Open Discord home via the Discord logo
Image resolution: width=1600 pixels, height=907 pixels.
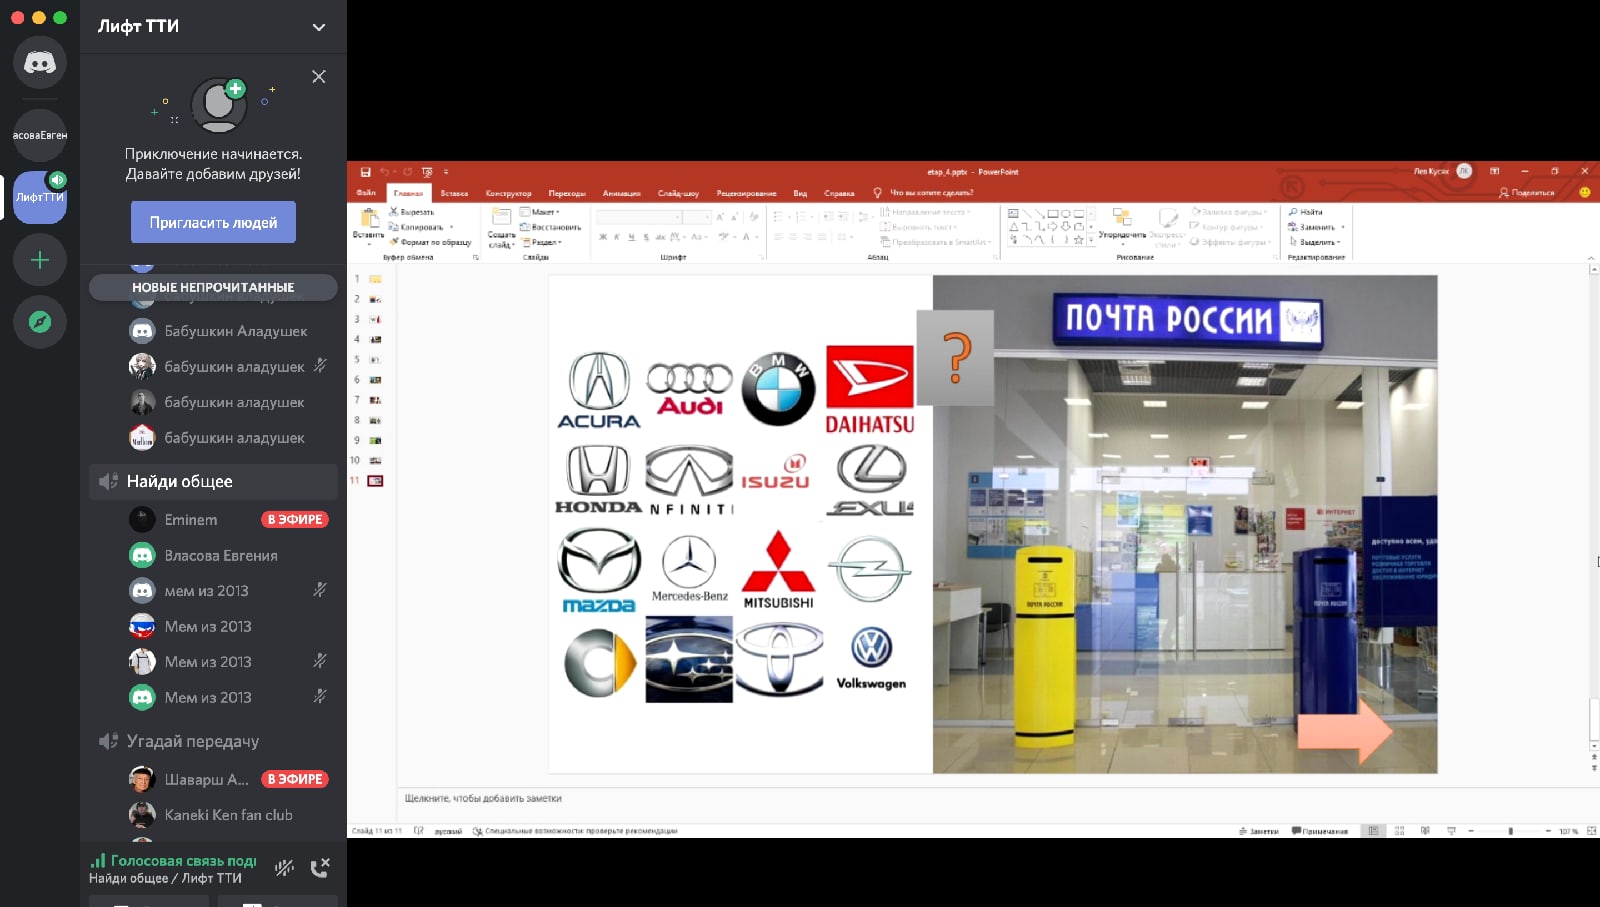(40, 62)
